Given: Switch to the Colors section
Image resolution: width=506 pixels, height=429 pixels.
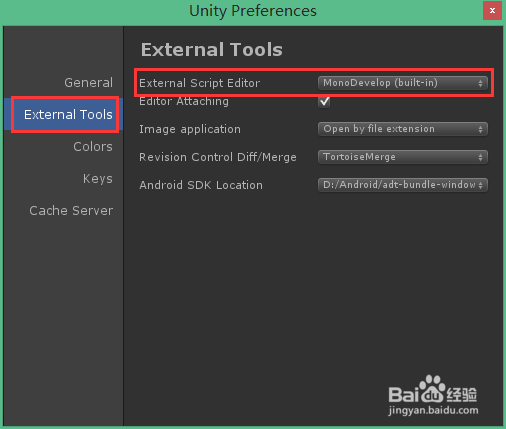Looking at the screenshot, I should 93,147.
